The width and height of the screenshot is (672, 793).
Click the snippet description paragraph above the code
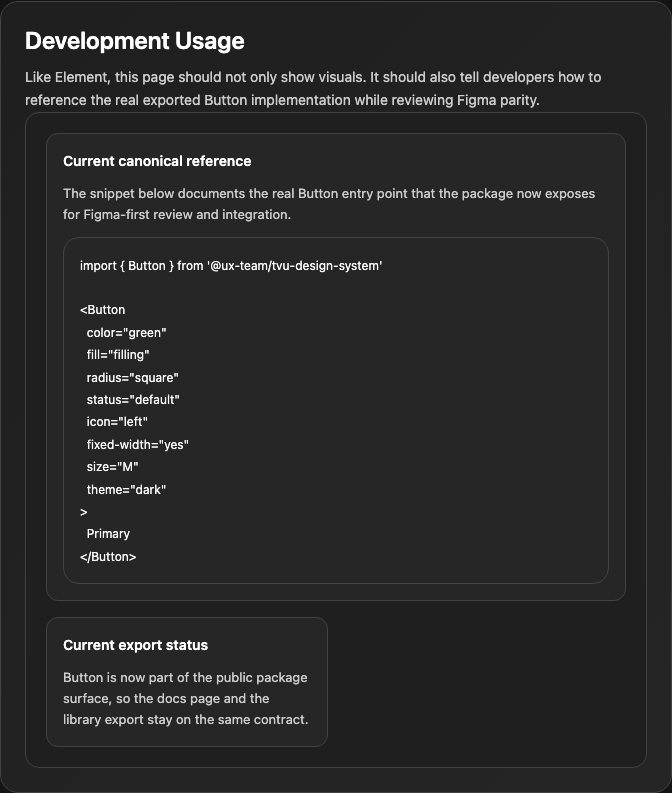[x=329, y=204]
